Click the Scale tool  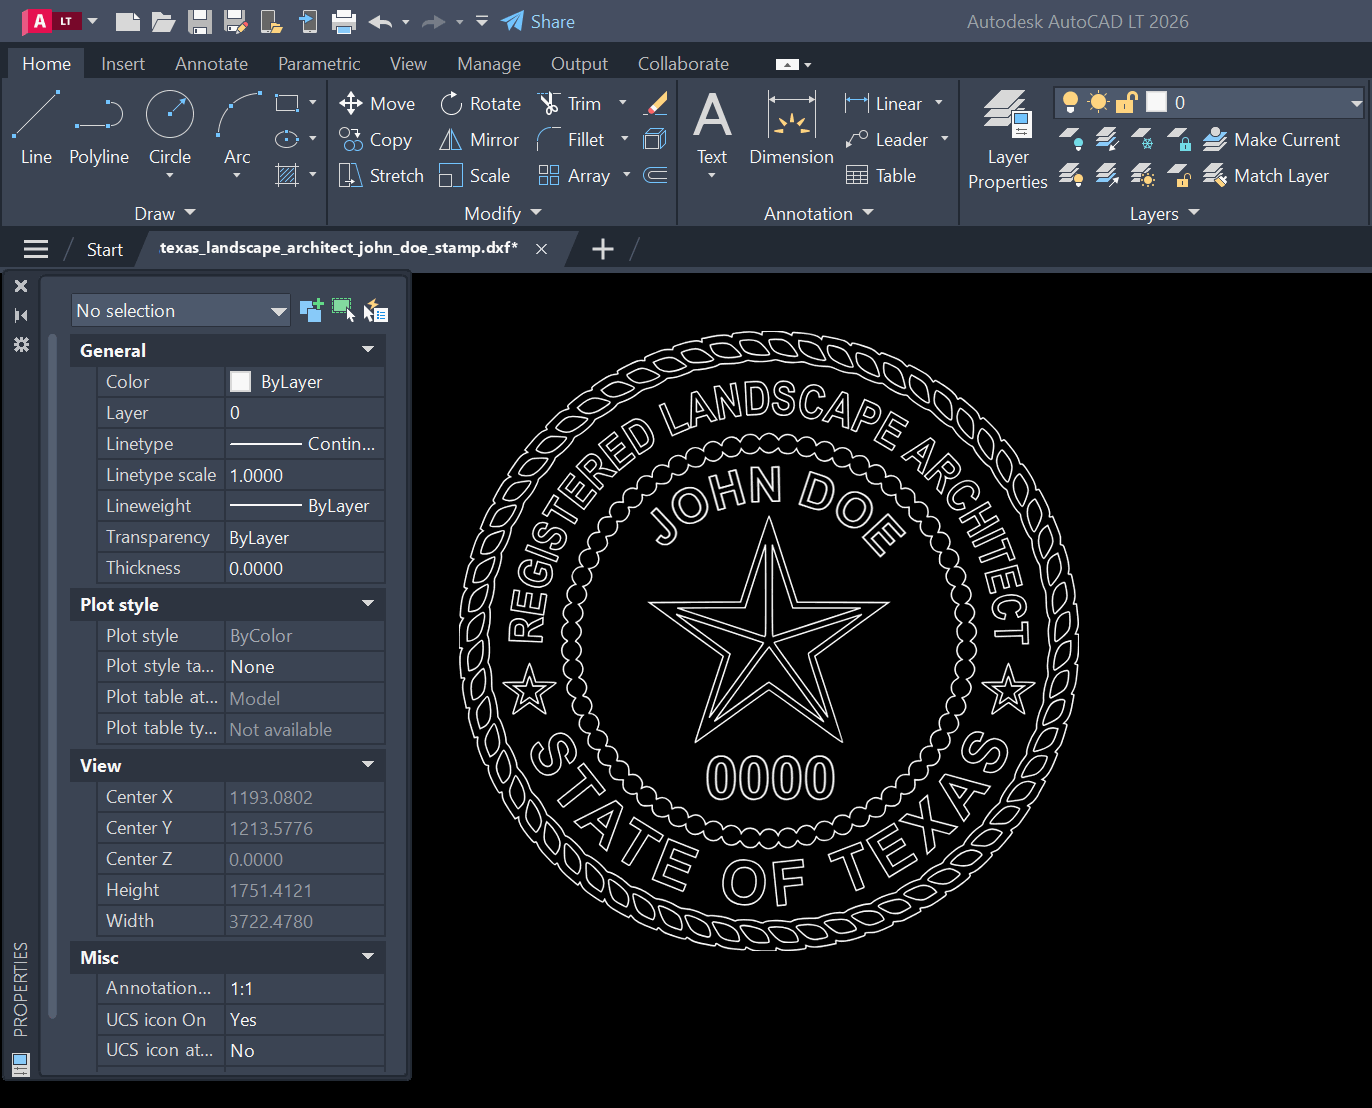click(x=475, y=175)
